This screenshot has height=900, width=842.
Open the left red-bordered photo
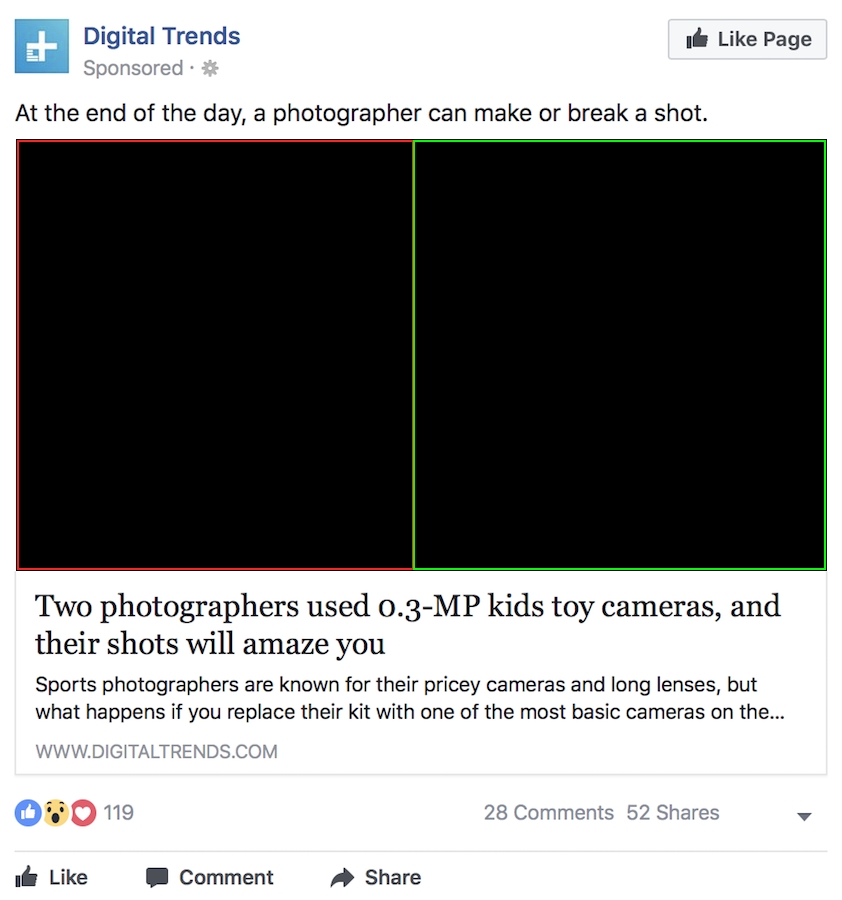click(x=215, y=355)
